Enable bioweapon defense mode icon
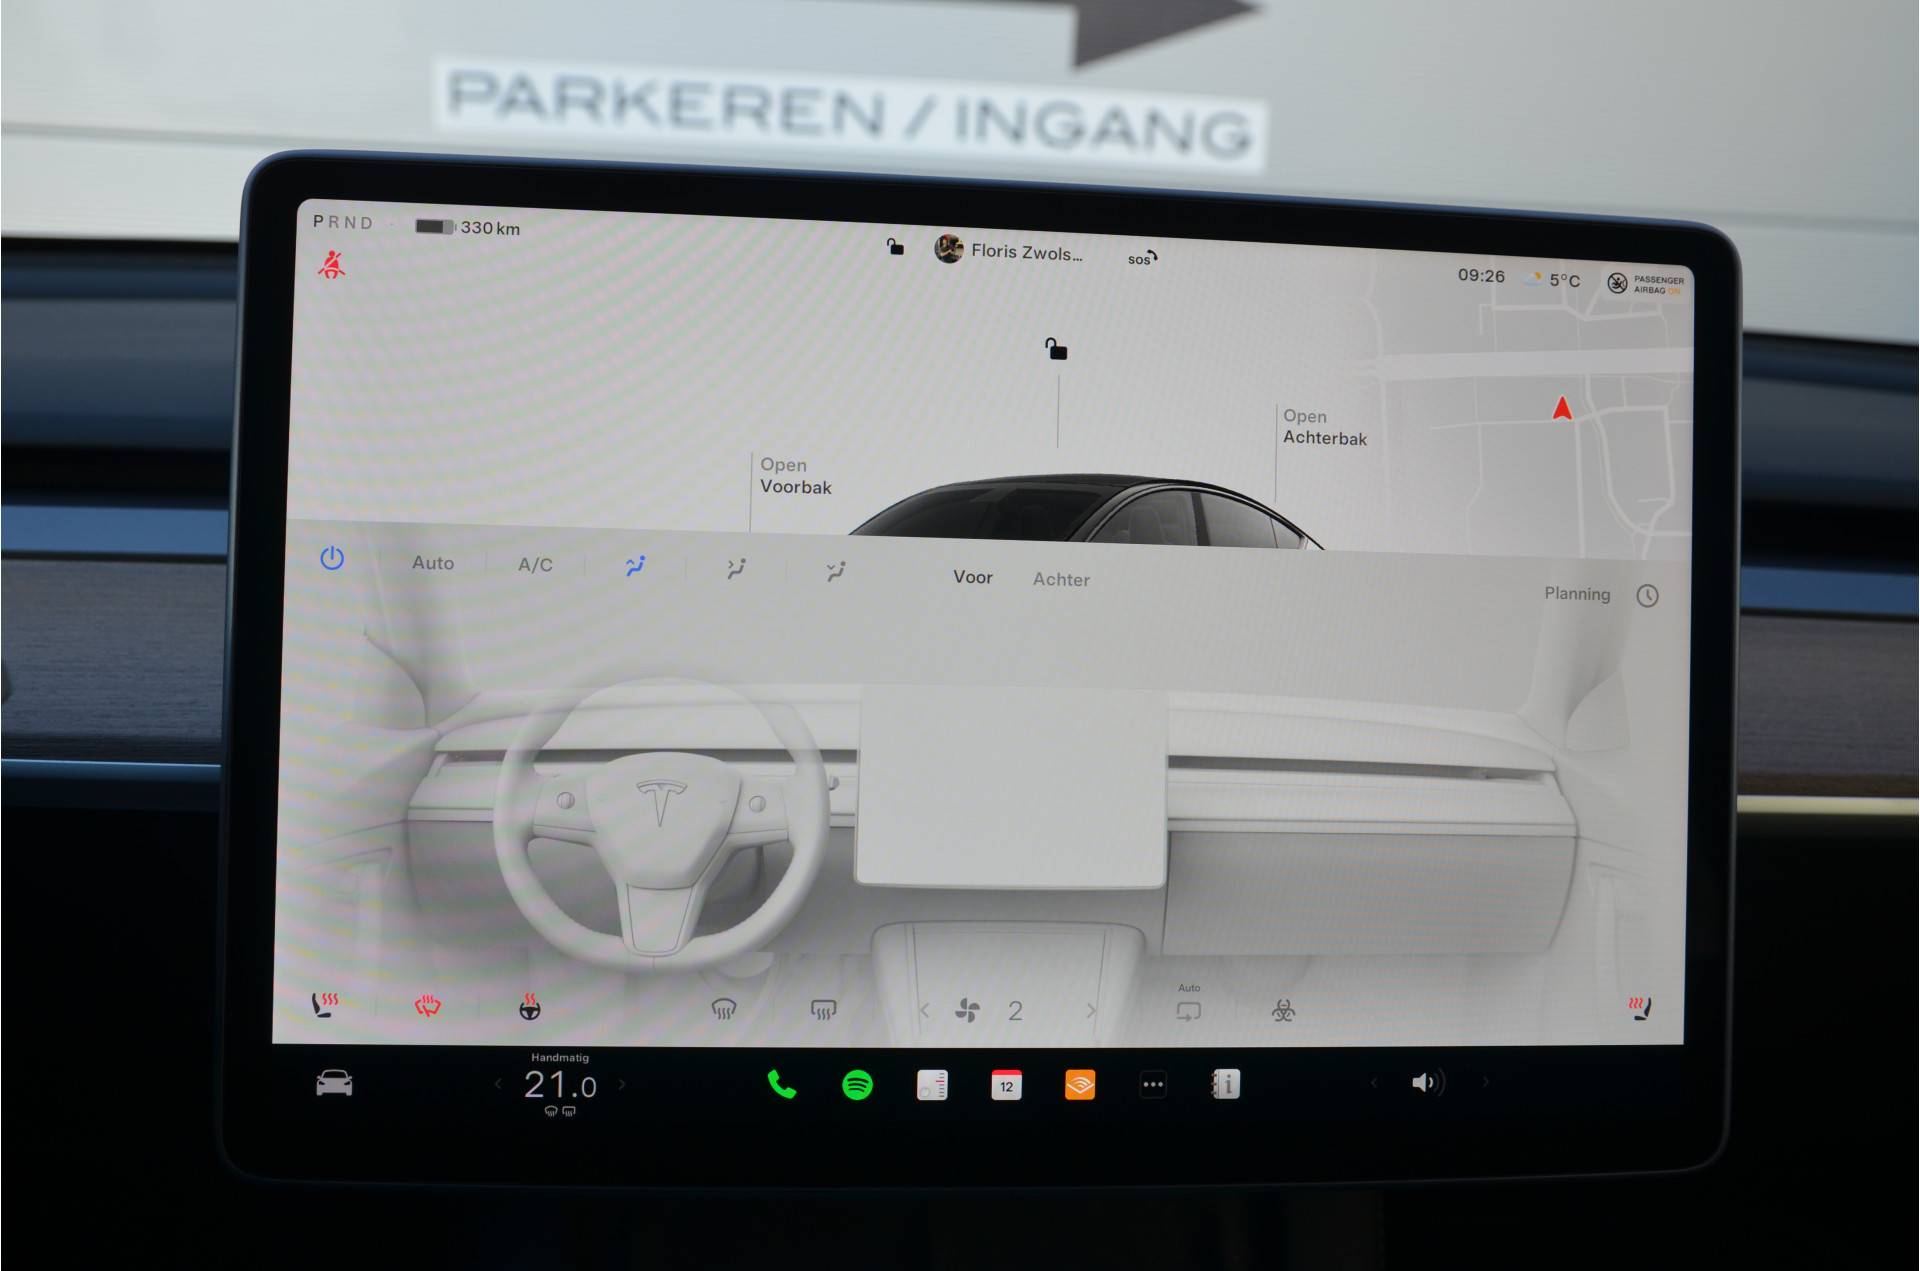Viewport: 1920px width, 1271px height. click(x=1283, y=1011)
